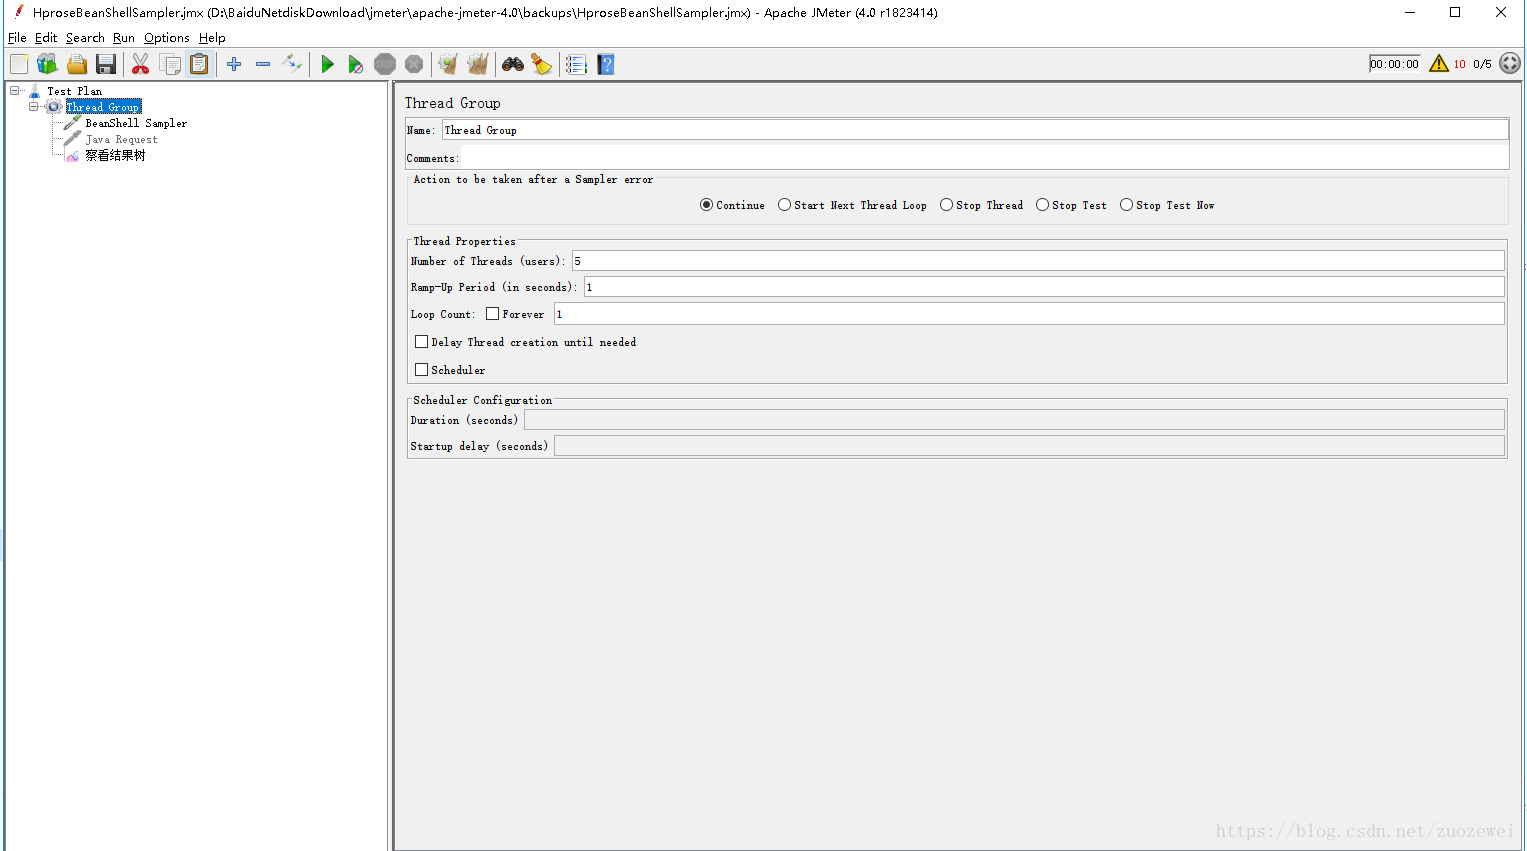The height and width of the screenshot is (851, 1527).
Task: Paste using the clipboard toolbar icon
Action: (200, 64)
